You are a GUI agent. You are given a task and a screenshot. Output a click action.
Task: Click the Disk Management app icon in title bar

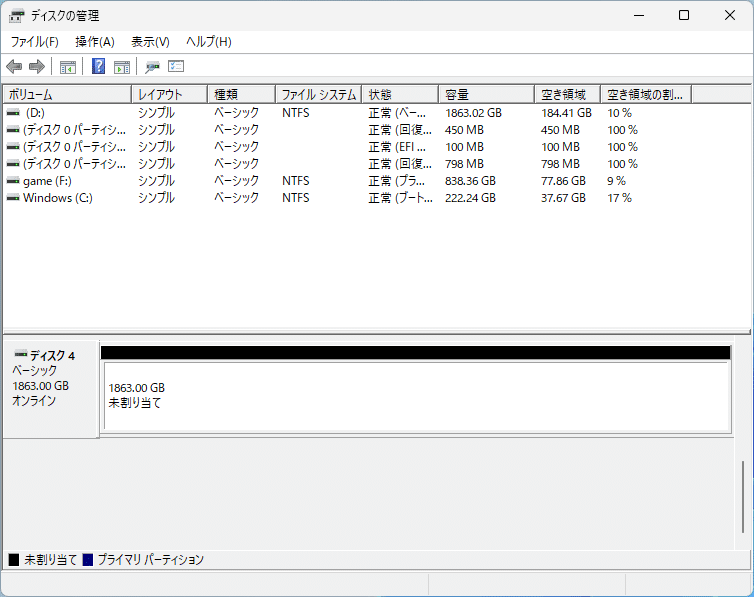[16, 16]
